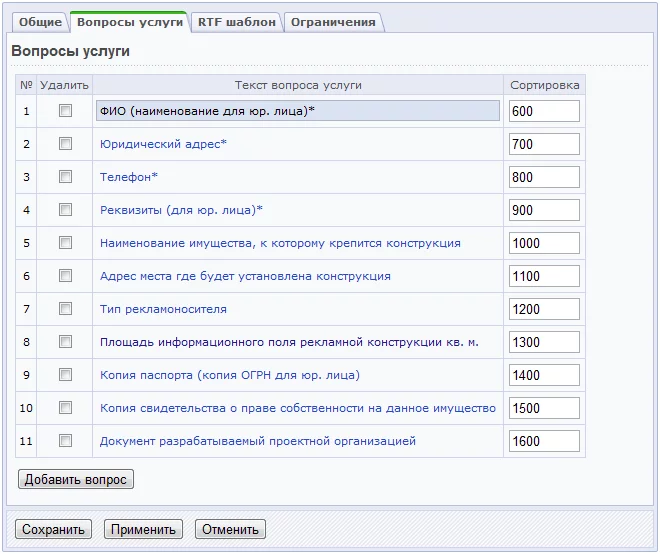
Task: Click the sort field containing 600
Action: click(x=544, y=111)
